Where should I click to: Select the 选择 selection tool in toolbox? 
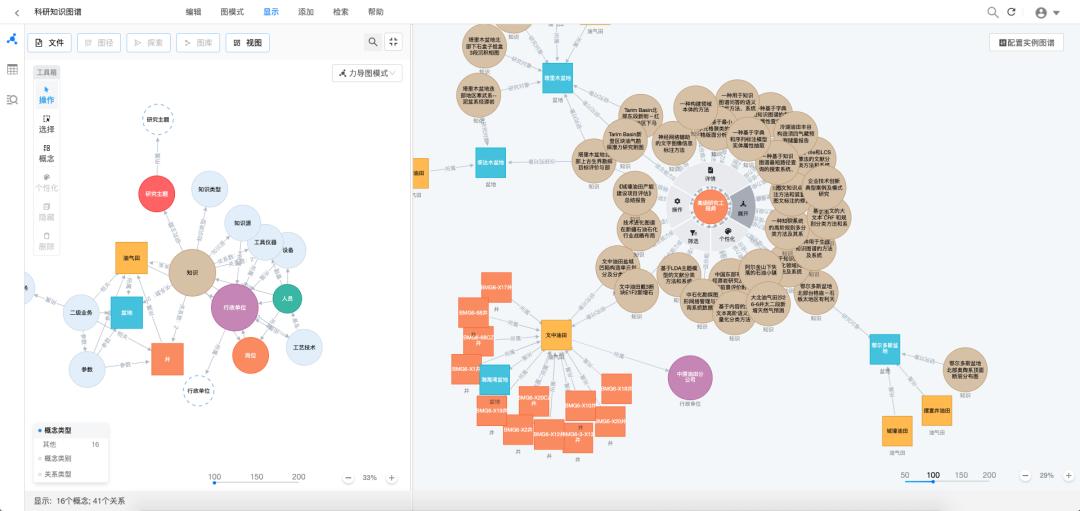coord(47,124)
